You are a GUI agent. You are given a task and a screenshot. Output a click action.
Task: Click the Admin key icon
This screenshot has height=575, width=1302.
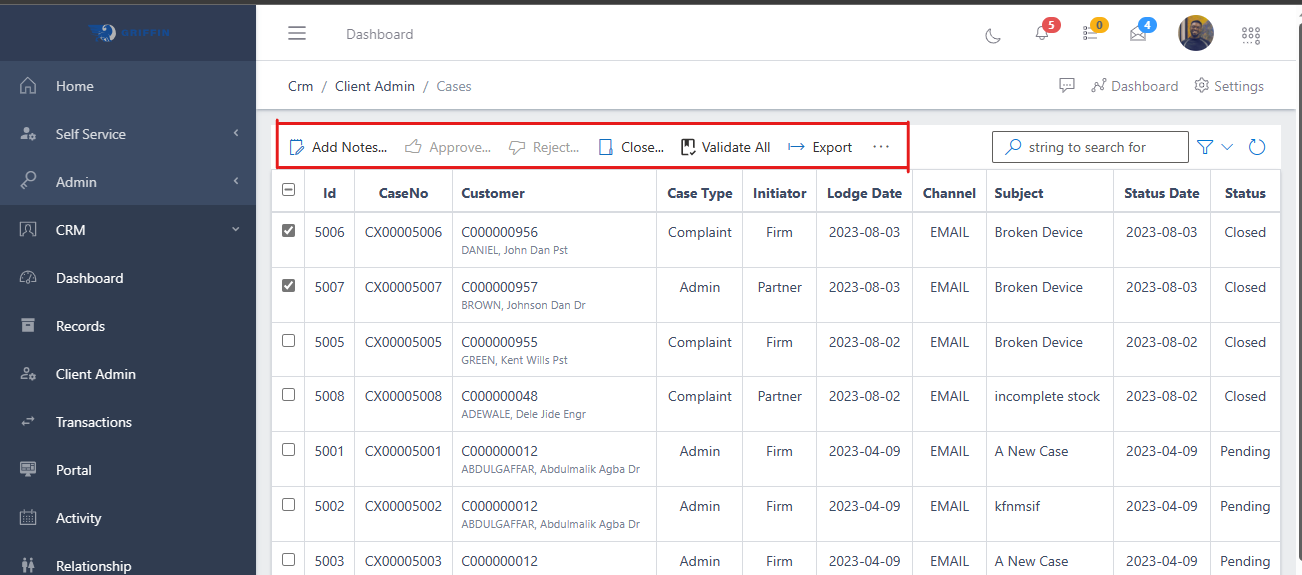pyautogui.click(x=28, y=181)
